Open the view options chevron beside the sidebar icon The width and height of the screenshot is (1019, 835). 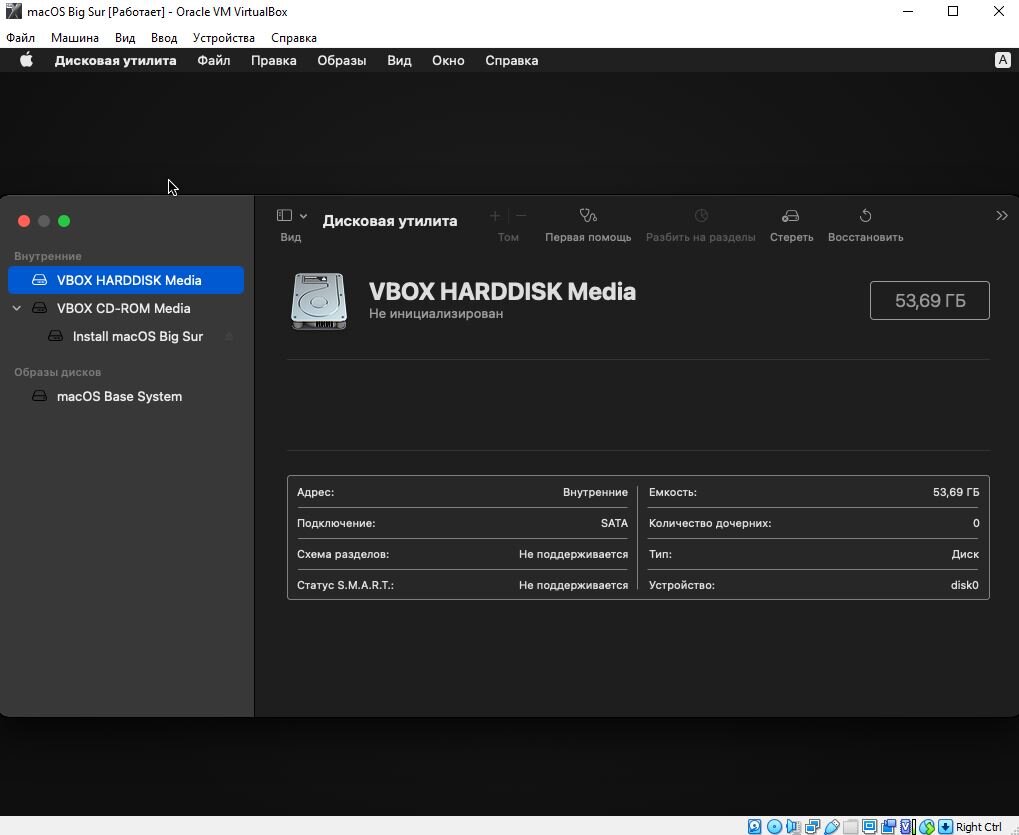[303, 216]
